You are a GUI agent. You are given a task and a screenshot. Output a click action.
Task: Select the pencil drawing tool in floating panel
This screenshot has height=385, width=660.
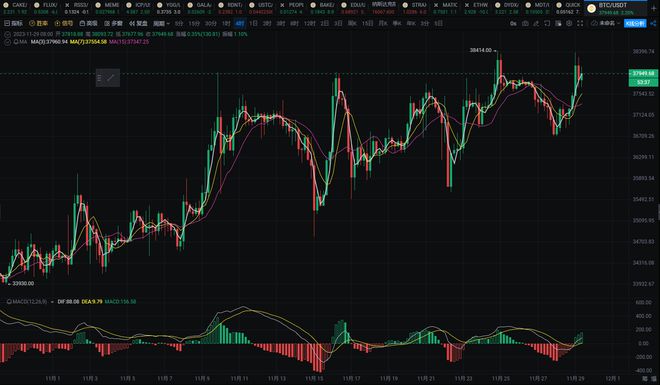[x=110, y=78]
